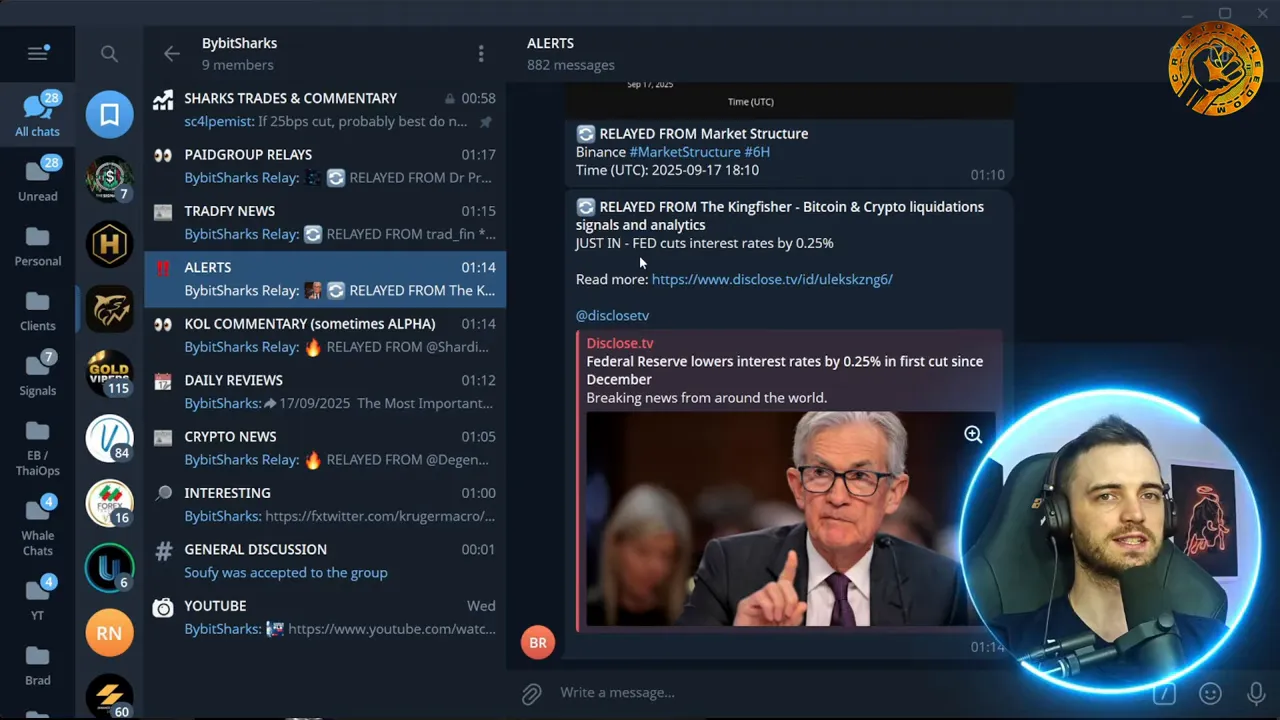Zoom the Powell image with magnifier icon
1280x720 pixels.
coord(972,434)
